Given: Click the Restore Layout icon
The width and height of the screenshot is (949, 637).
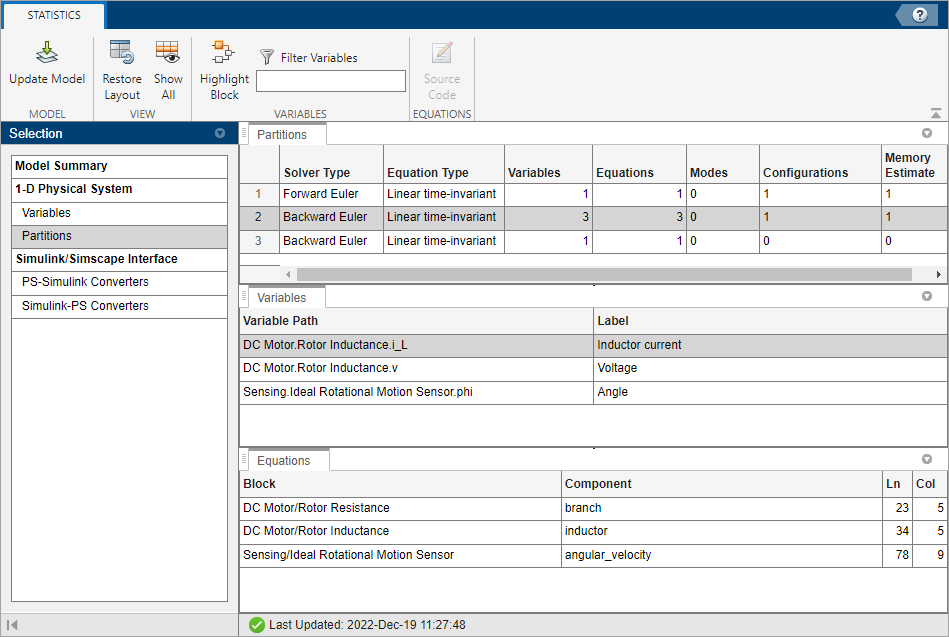Looking at the screenshot, I should (122, 53).
